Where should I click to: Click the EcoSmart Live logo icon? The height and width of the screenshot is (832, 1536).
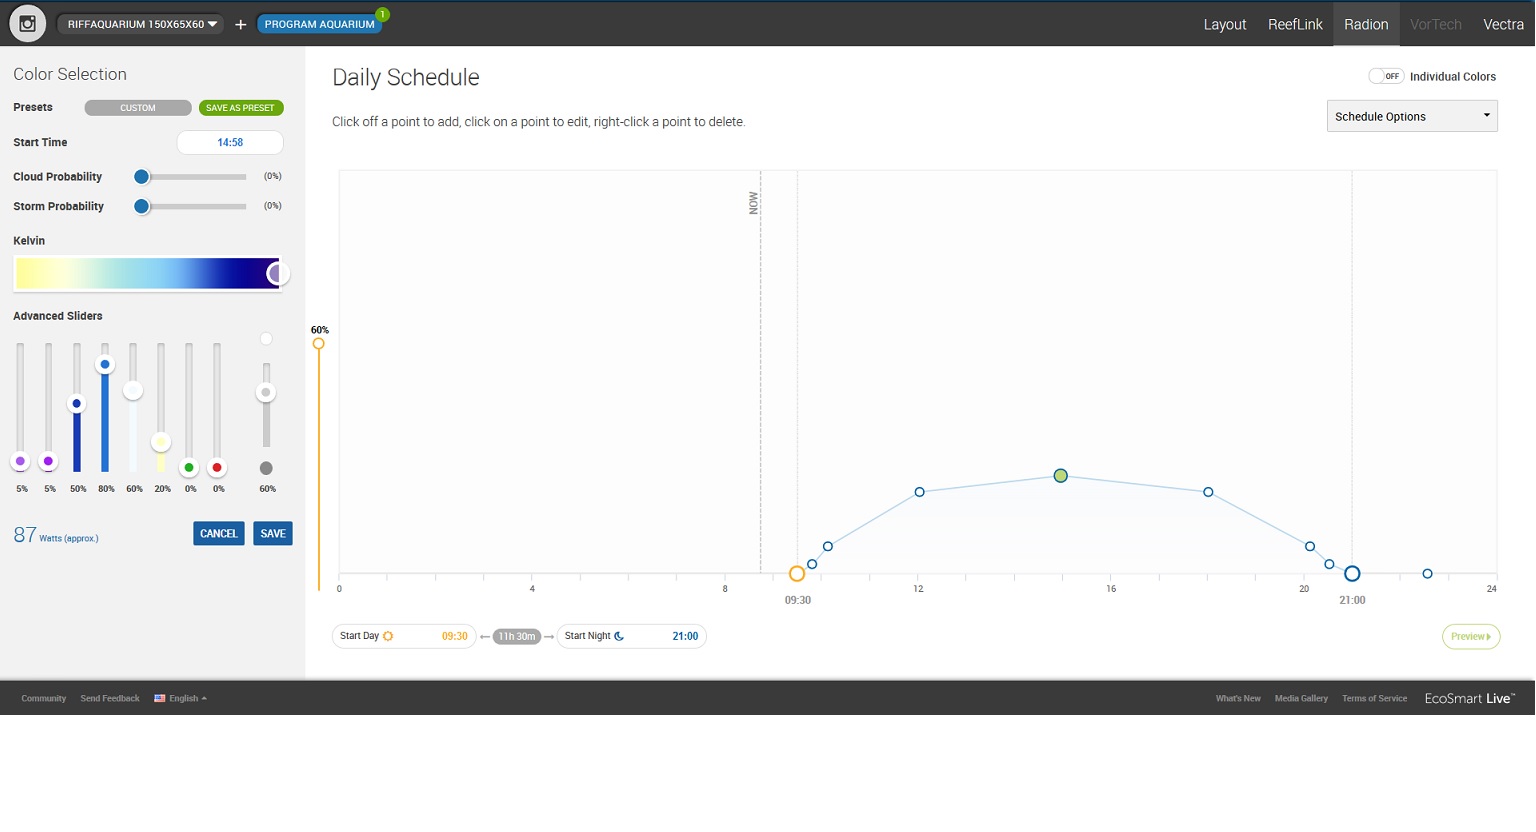tap(27, 23)
